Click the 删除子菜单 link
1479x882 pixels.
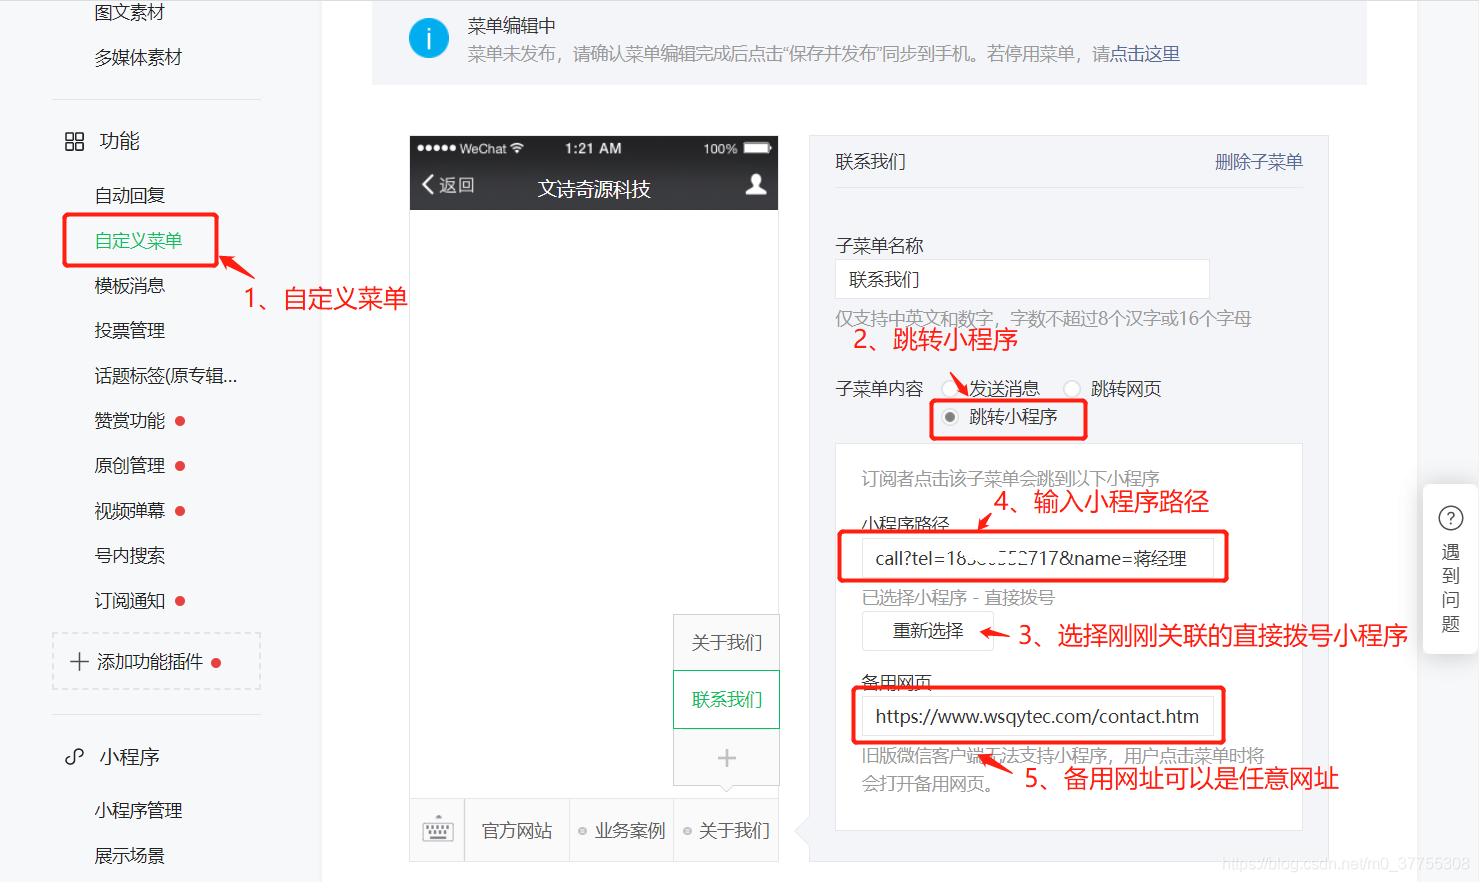(1258, 162)
